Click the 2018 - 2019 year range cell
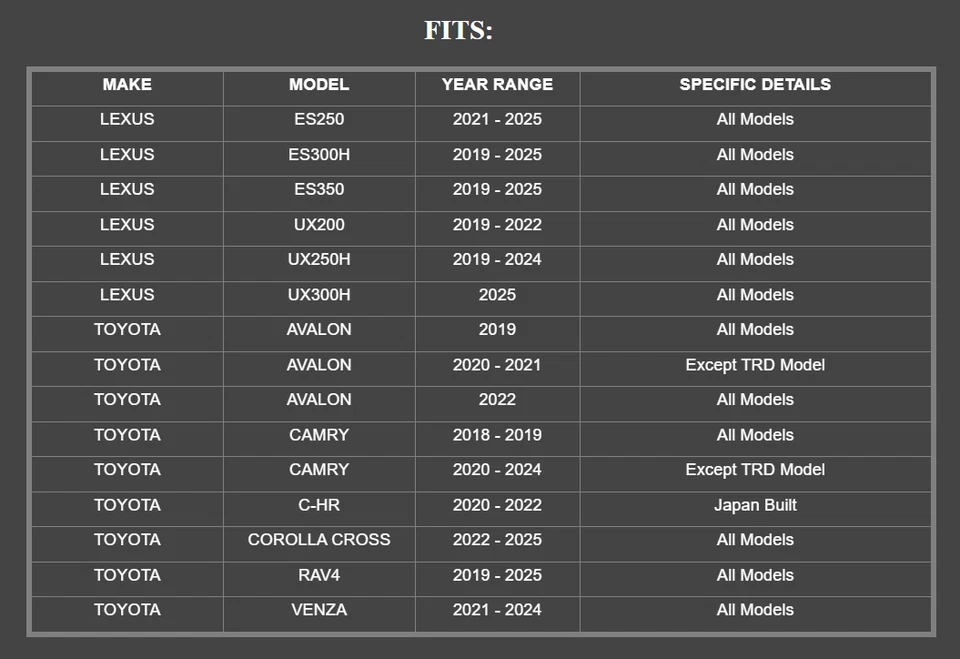This screenshot has width=960, height=659. 497,435
